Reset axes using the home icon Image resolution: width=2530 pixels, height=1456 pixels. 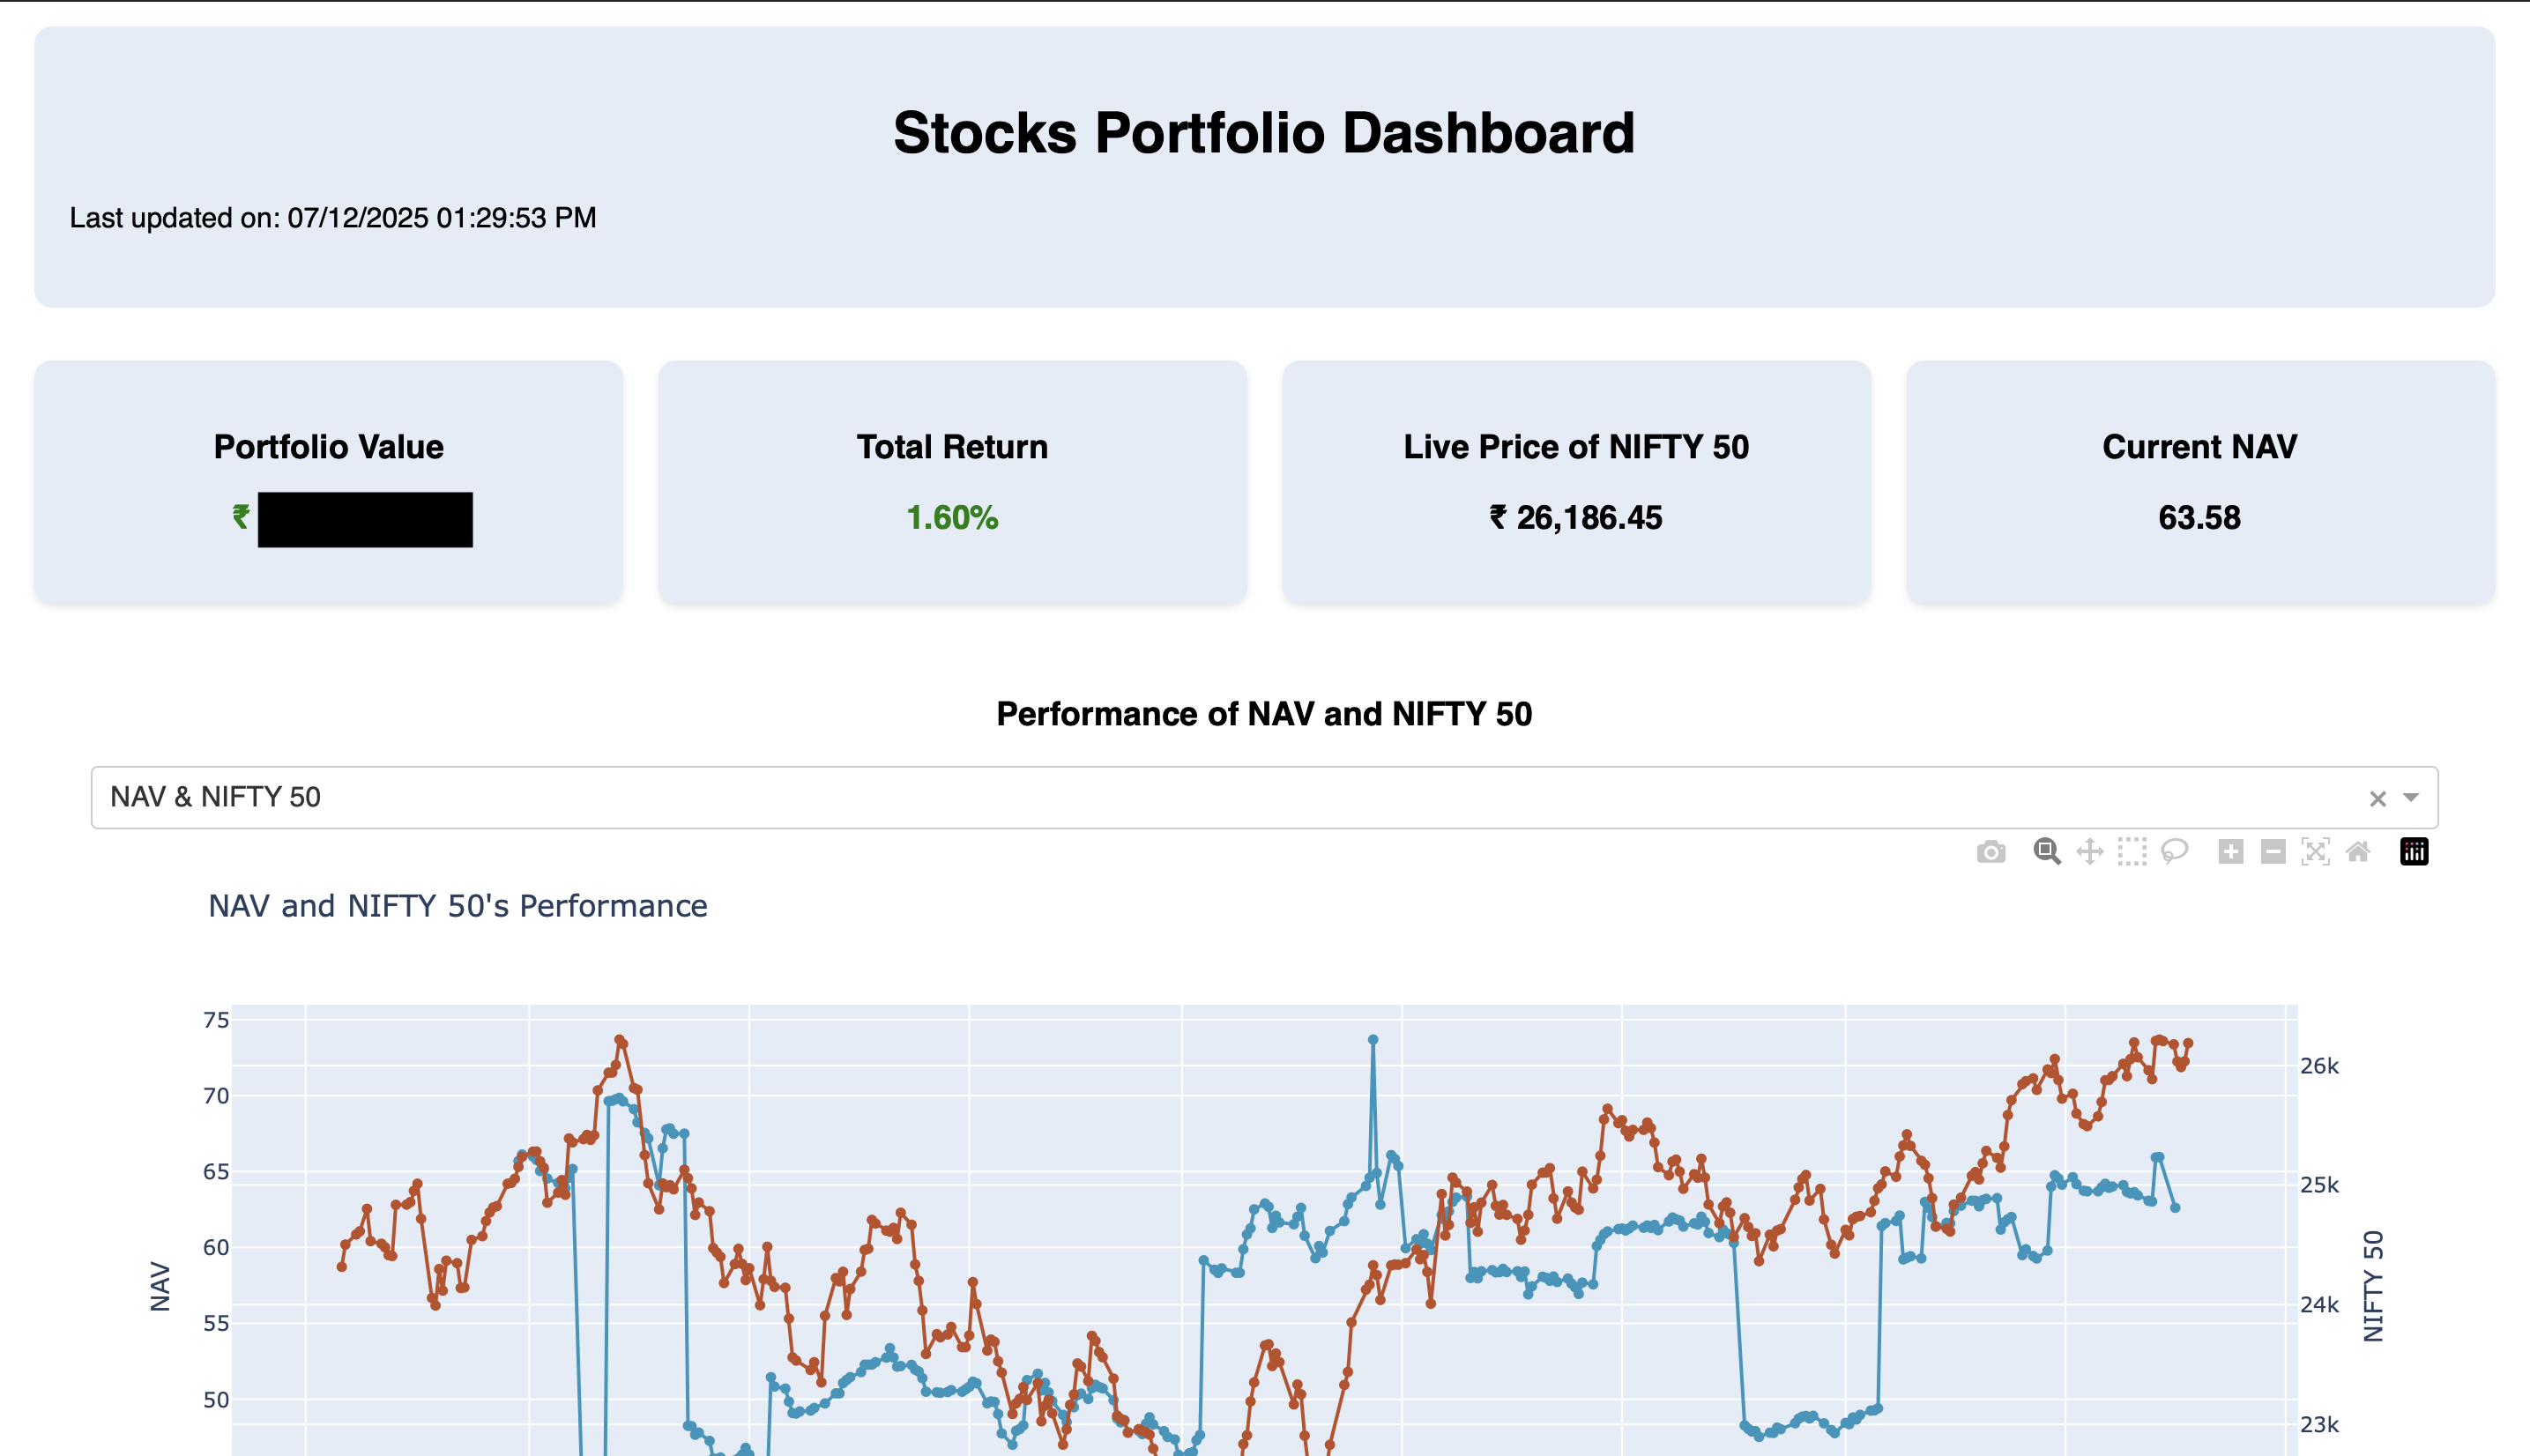coord(2357,852)
